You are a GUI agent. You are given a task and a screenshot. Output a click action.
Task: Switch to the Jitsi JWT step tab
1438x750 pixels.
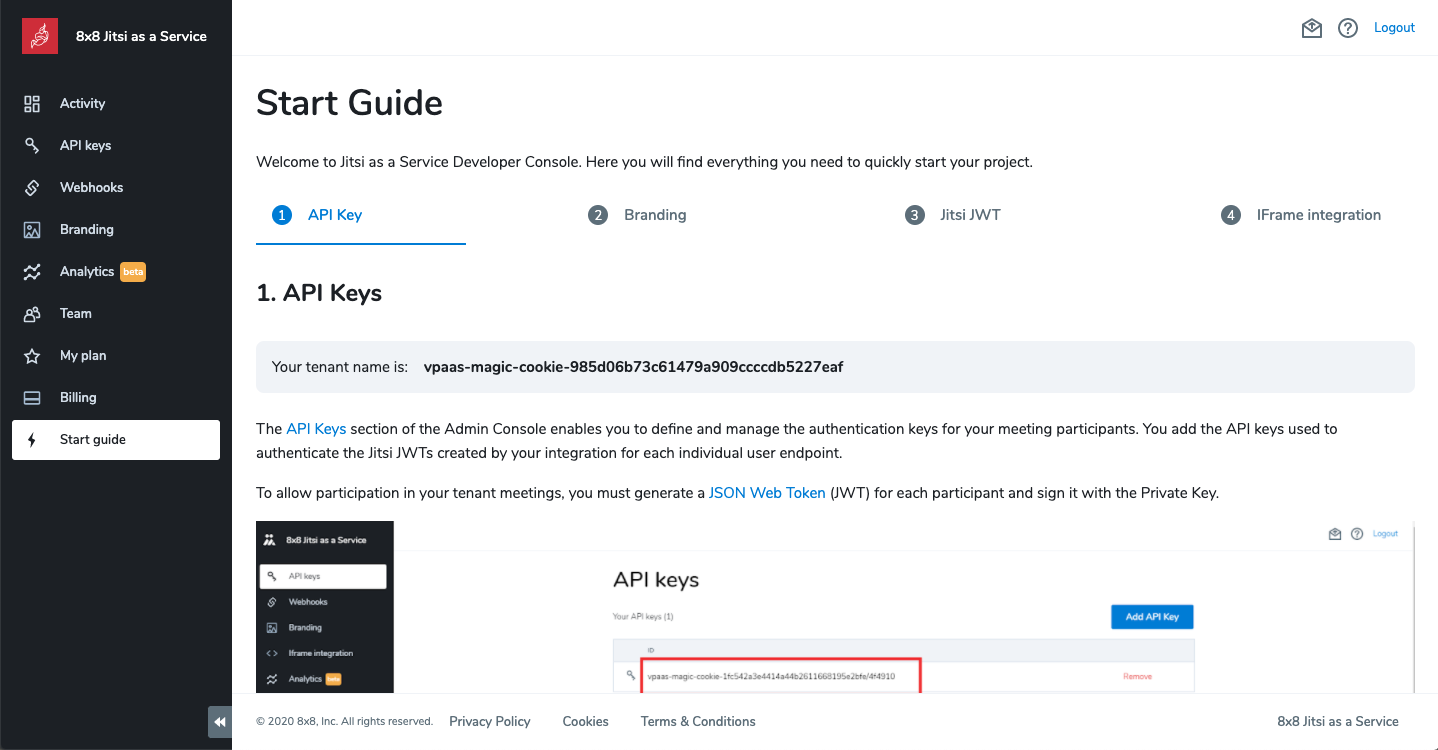coord(953,215)
